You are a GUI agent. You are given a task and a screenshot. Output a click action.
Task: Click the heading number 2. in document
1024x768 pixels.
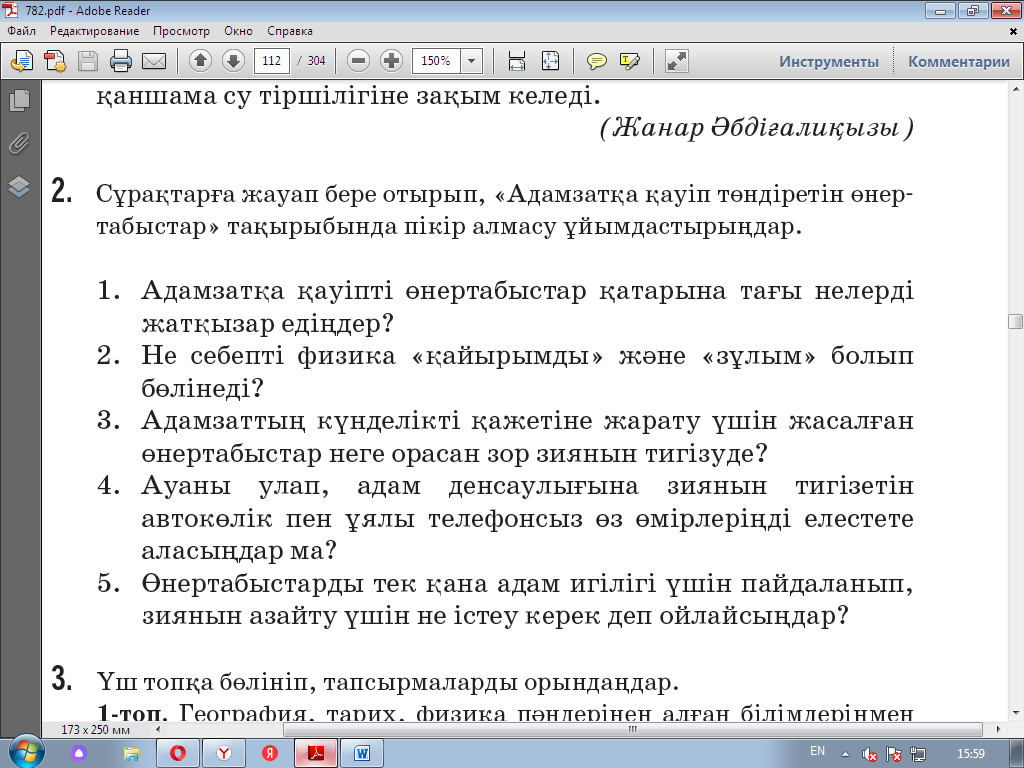tap(61, 192)
